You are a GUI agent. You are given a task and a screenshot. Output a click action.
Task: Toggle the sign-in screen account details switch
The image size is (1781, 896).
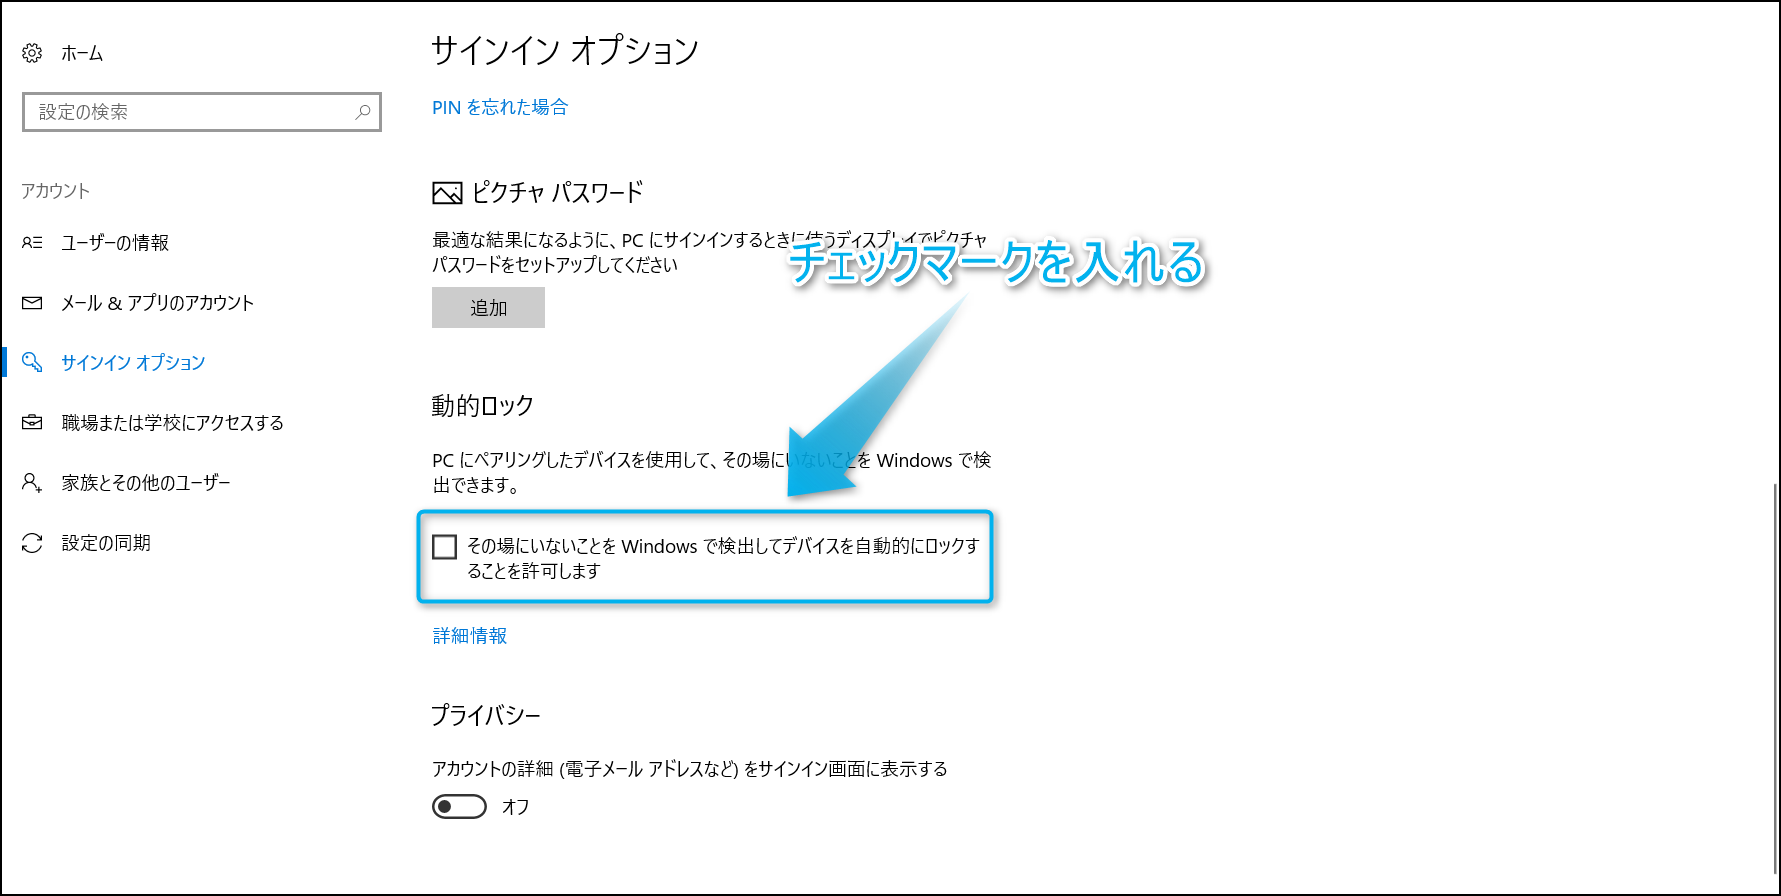coord(459,807)
